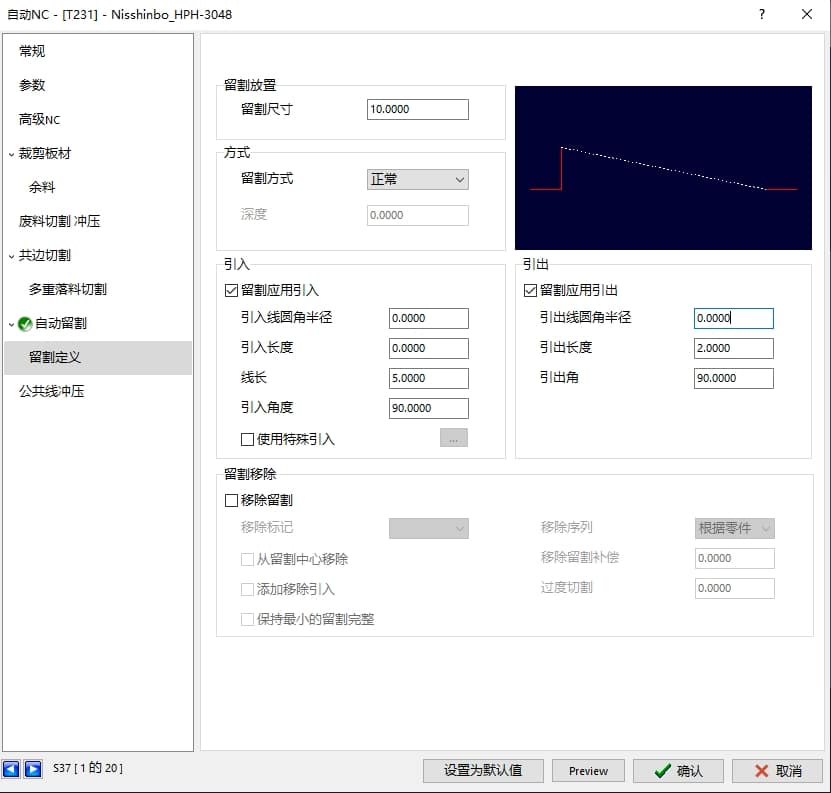Open the 留割方式 dropdown

click(418, 180)
